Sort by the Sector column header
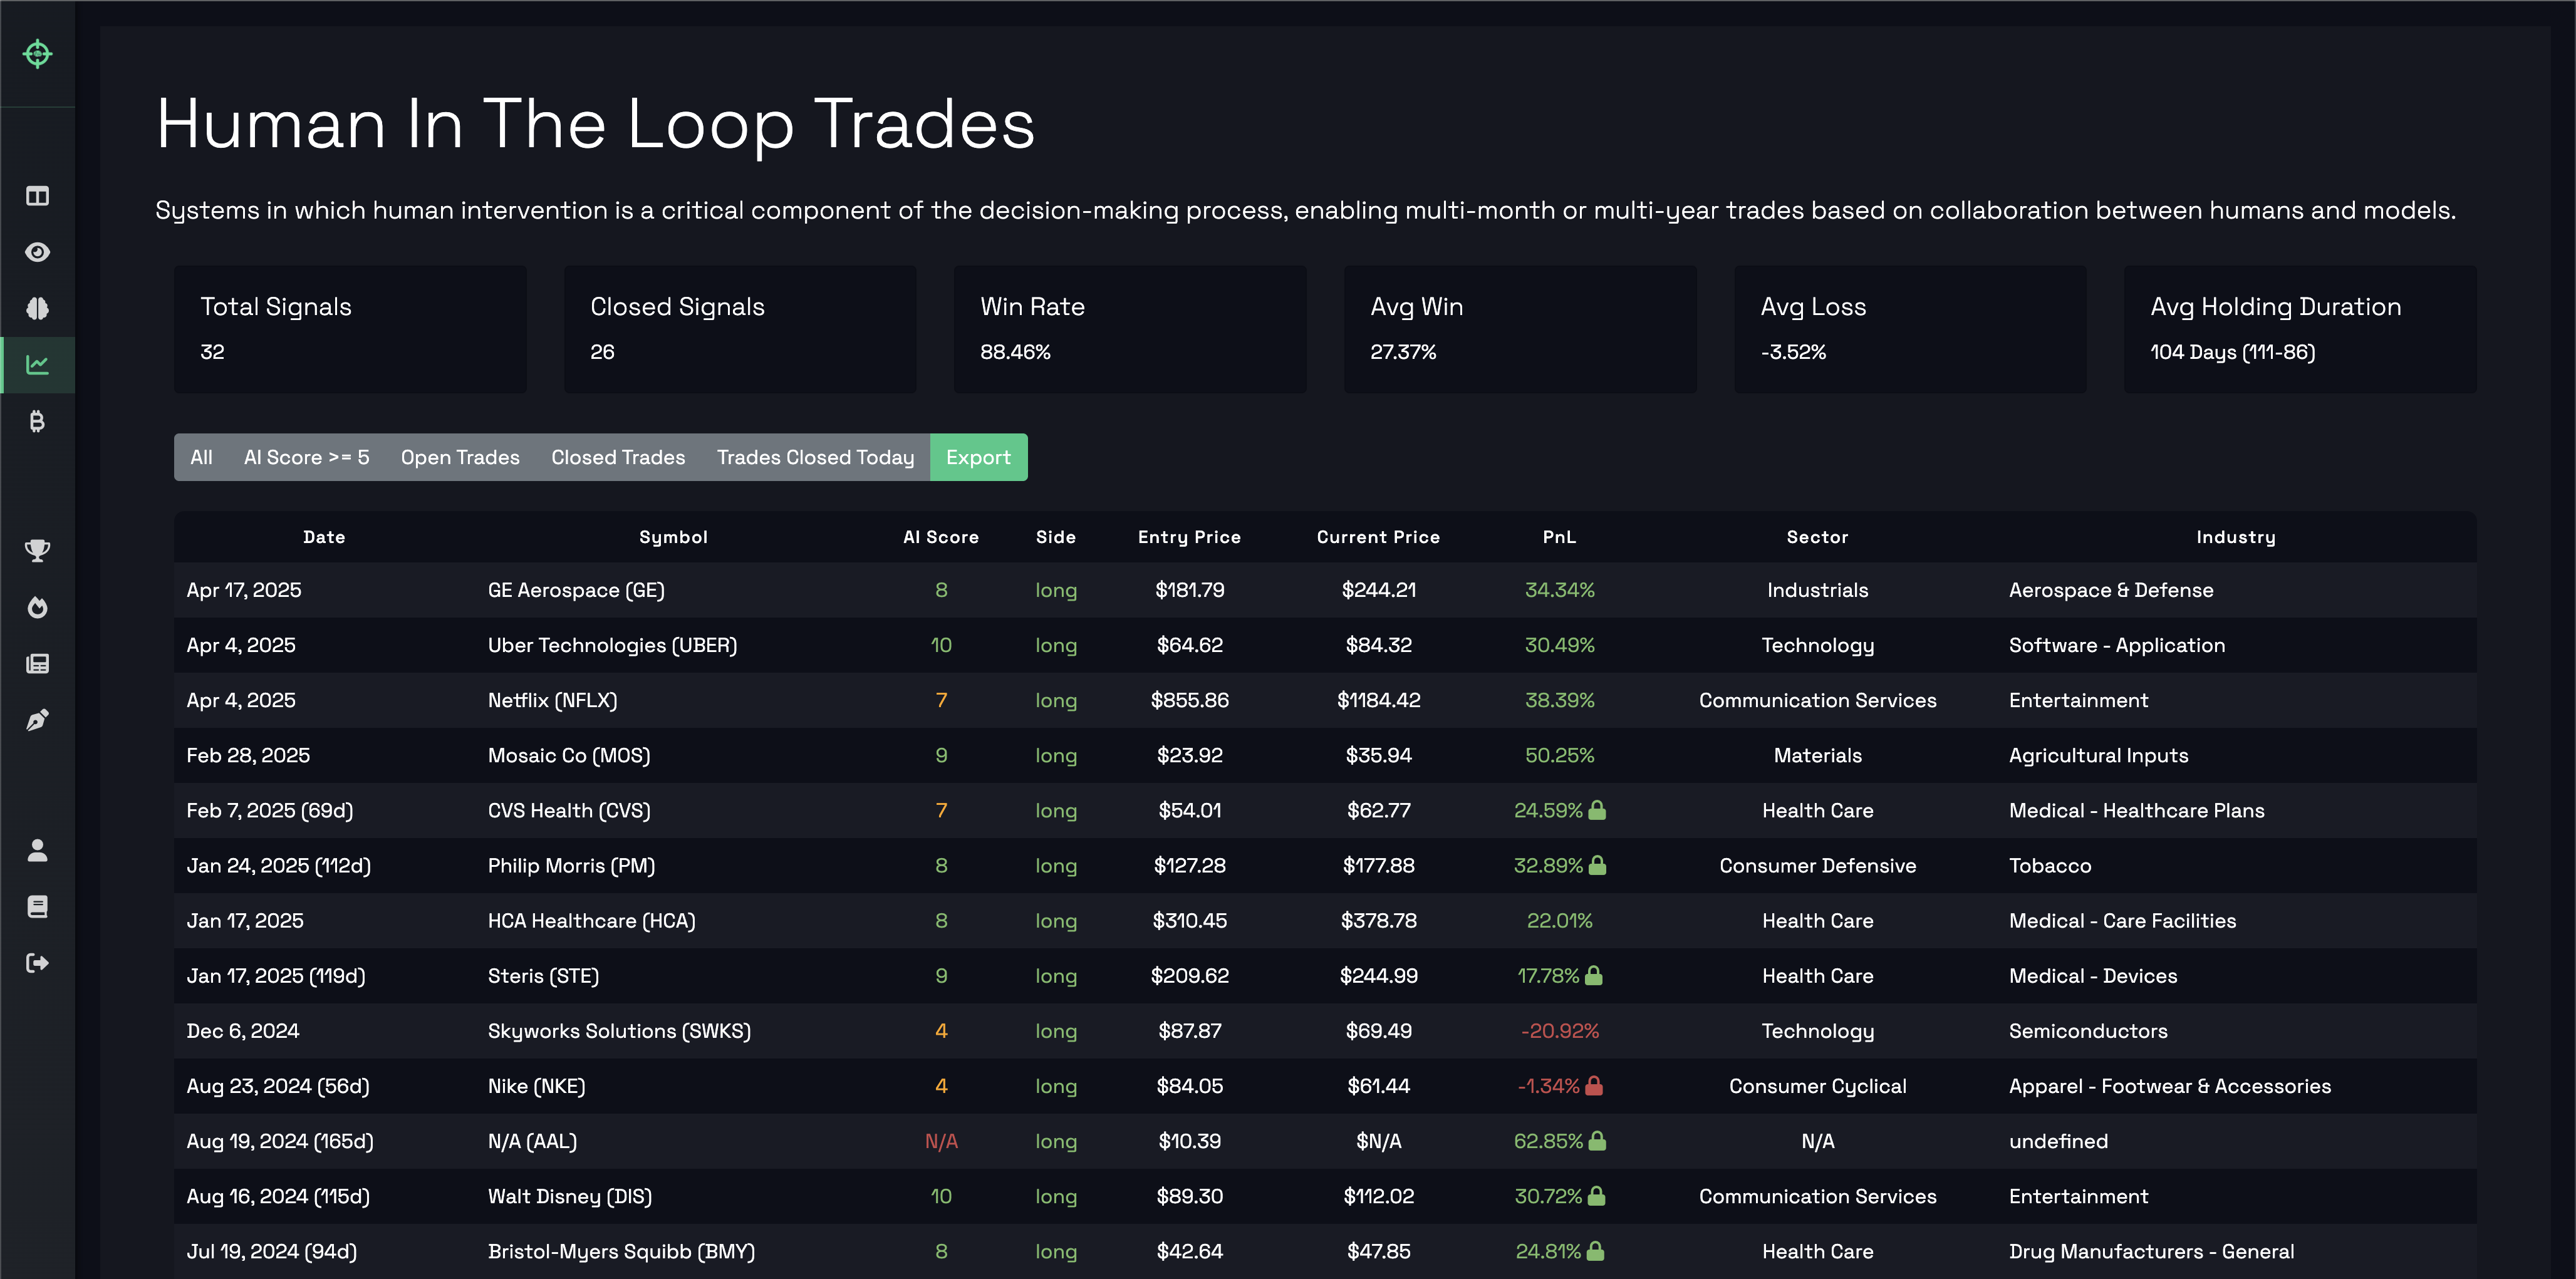This screenshot has width=2576, height=1279. (x=1817, y=537)
